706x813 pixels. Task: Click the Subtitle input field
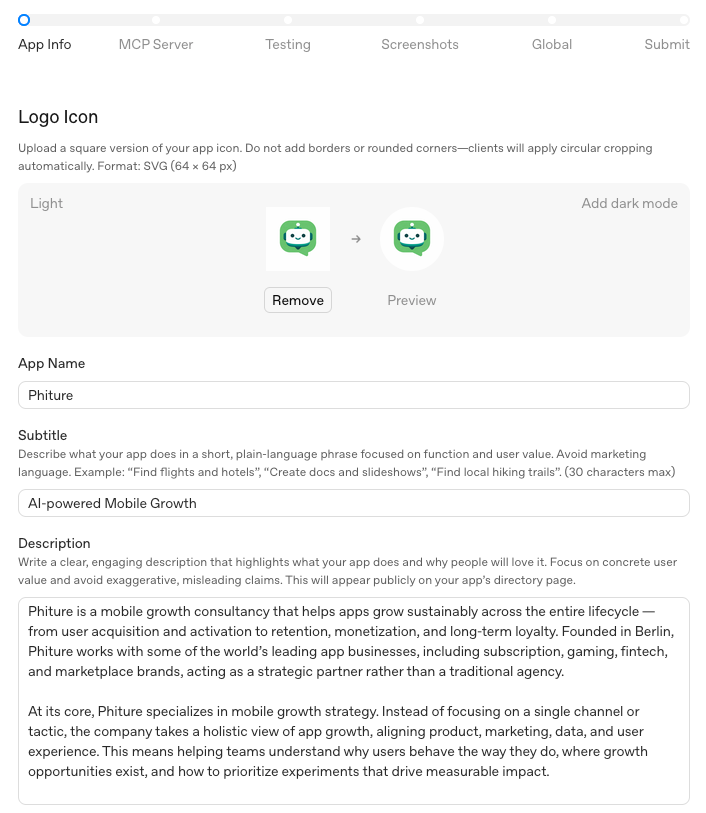pyautogui.click(x=354, y=503)
